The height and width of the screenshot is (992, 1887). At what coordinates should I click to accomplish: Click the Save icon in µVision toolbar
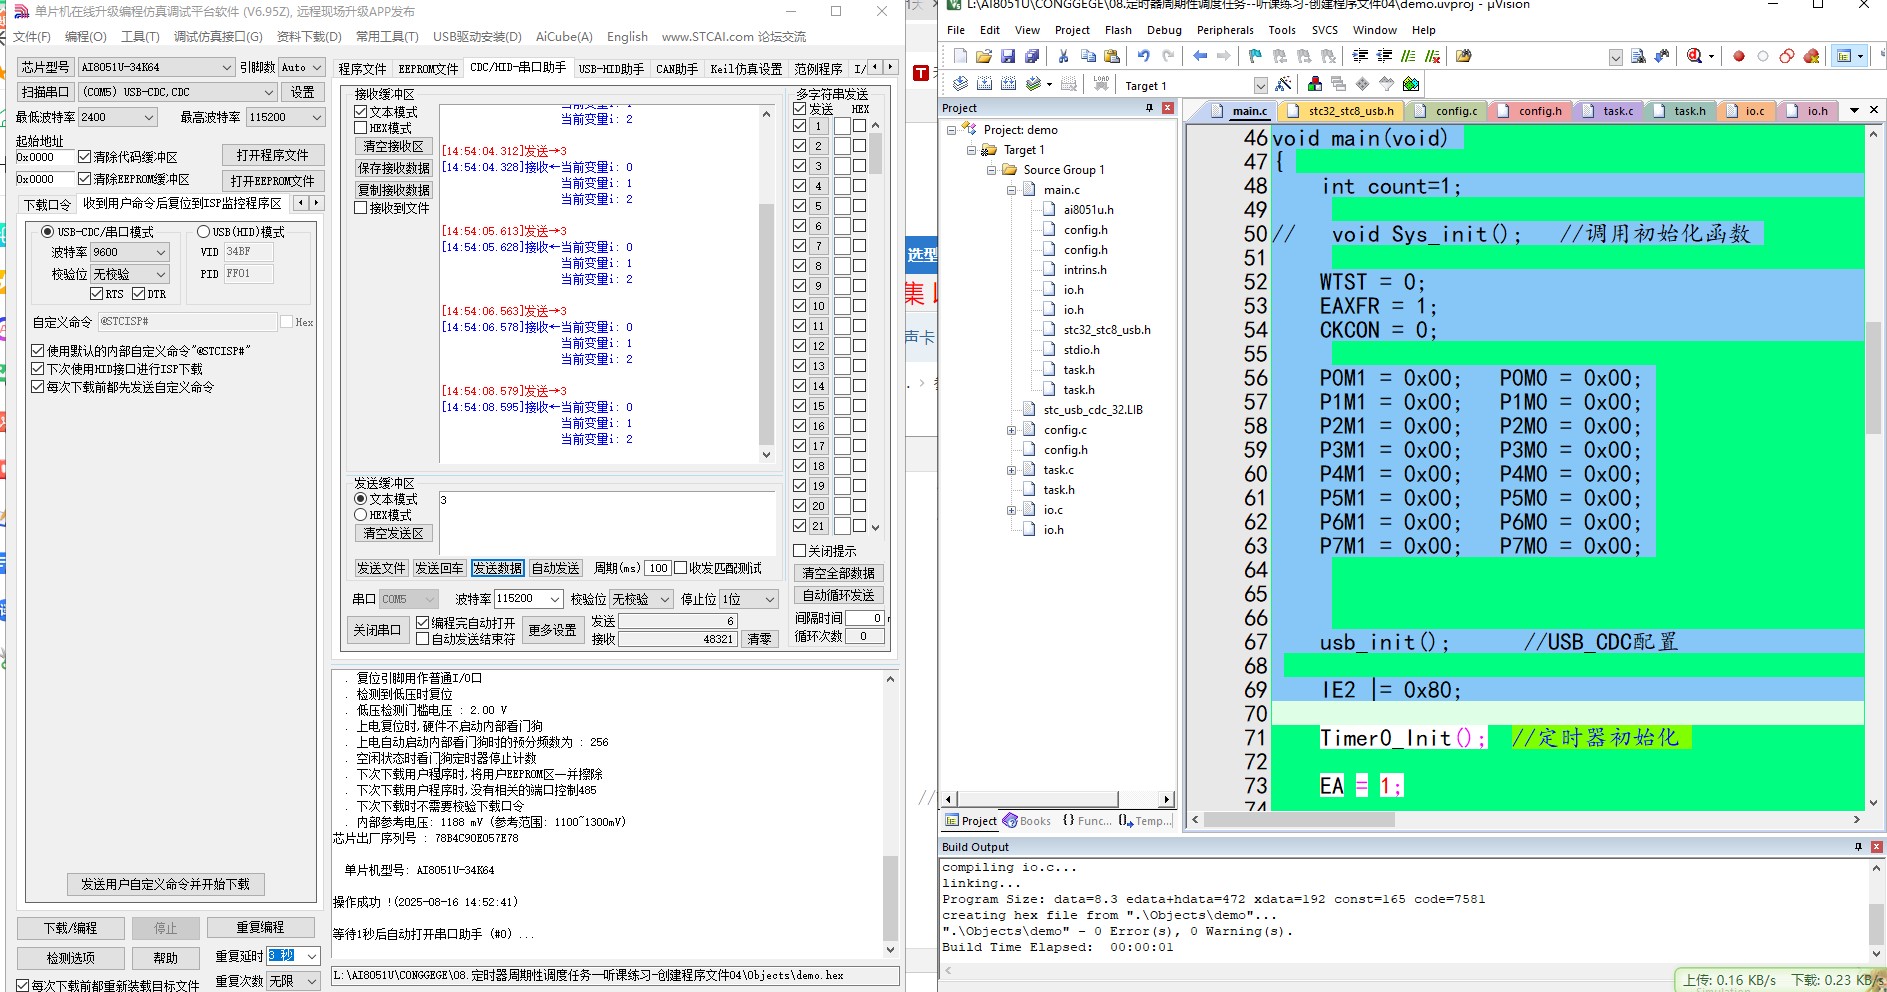[1008, 56]
